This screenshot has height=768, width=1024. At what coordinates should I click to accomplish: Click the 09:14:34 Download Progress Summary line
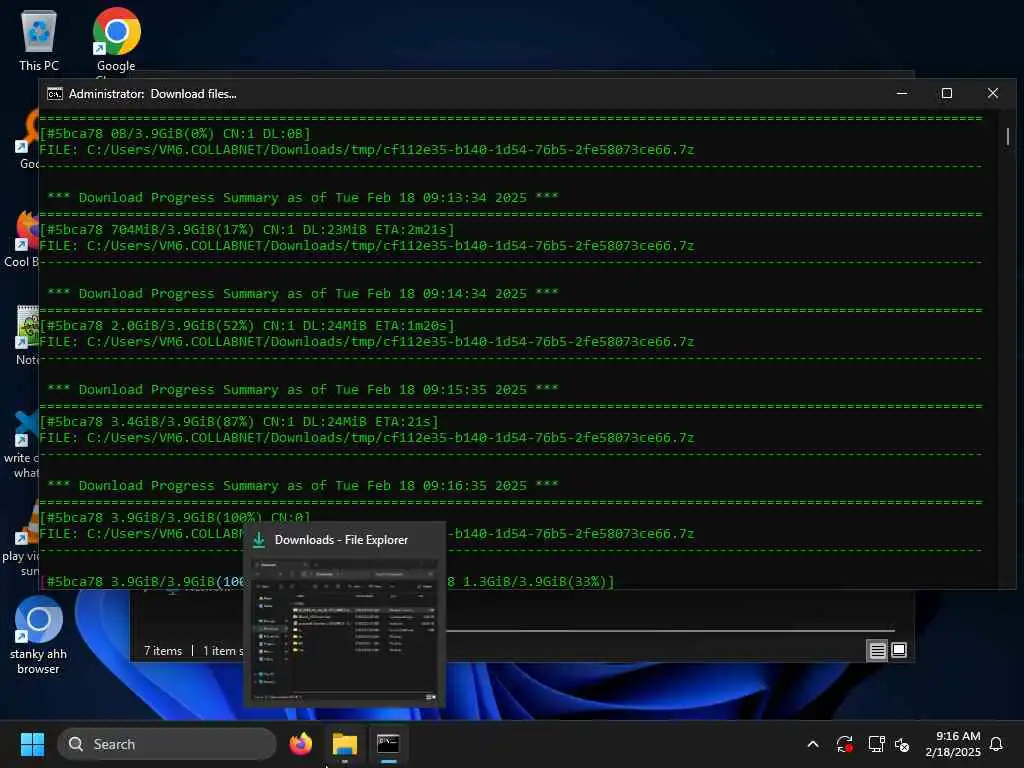[x=303, y=293]
